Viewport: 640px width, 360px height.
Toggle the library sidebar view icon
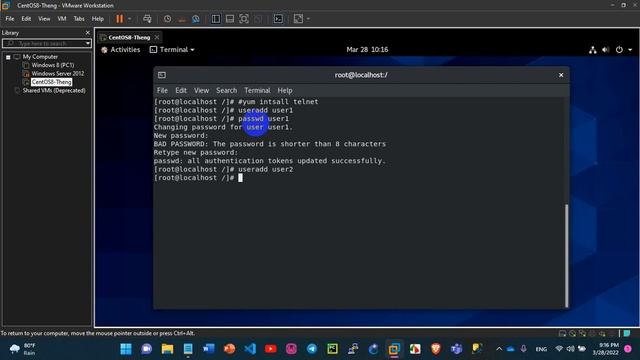coord(216,19)
